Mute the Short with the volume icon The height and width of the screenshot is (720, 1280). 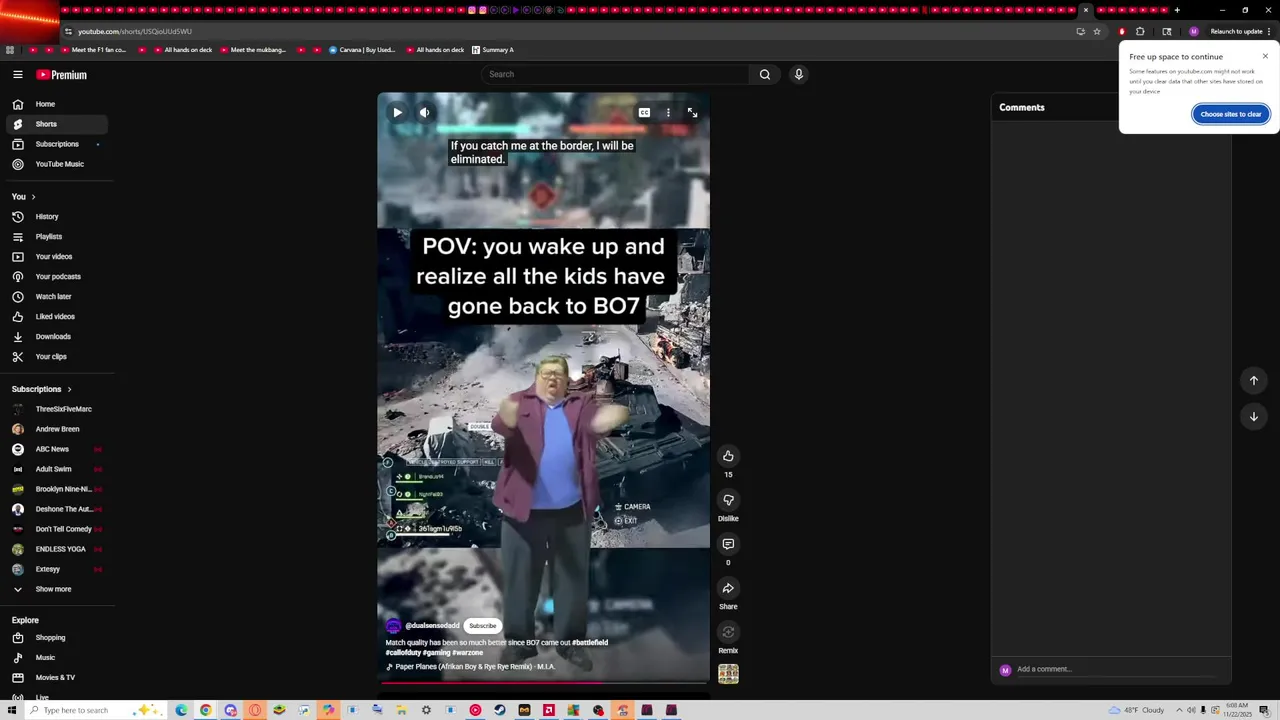(424, 113)
